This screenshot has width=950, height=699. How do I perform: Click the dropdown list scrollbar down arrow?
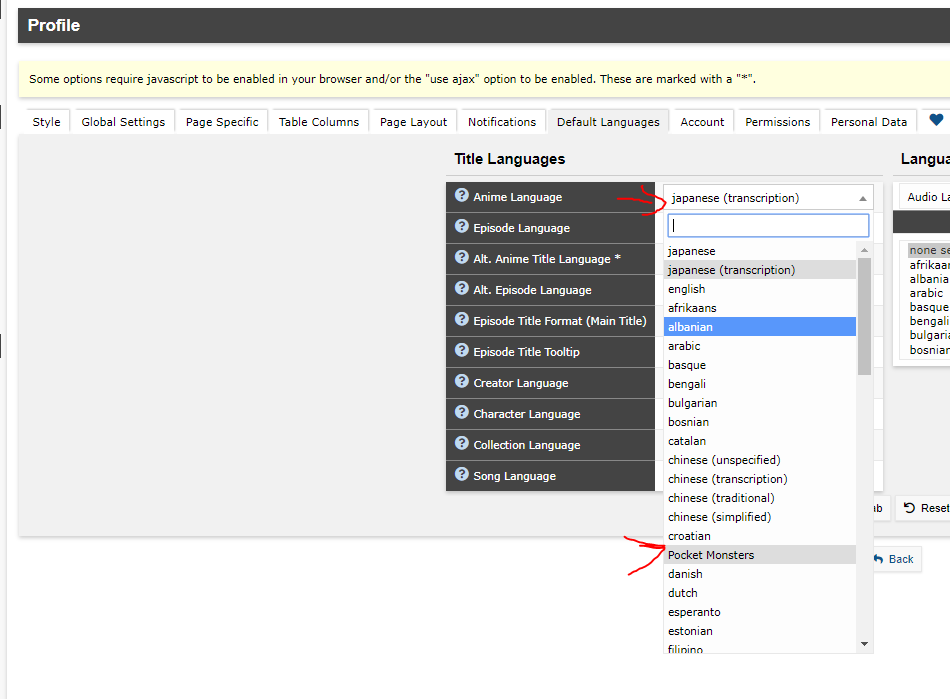pos(864,644)
